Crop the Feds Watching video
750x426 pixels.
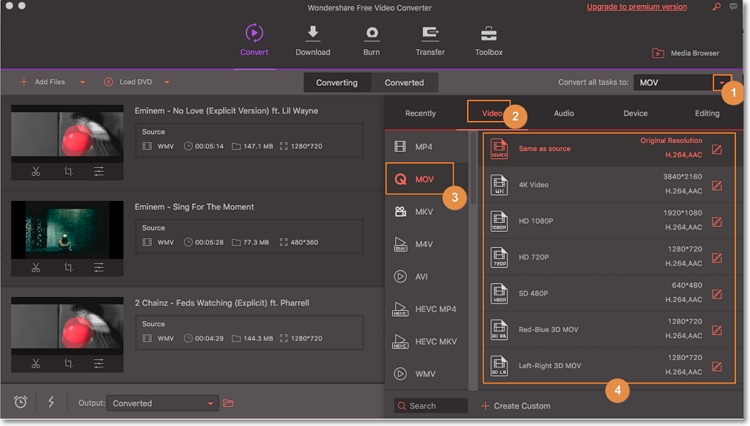click(68, 363)
